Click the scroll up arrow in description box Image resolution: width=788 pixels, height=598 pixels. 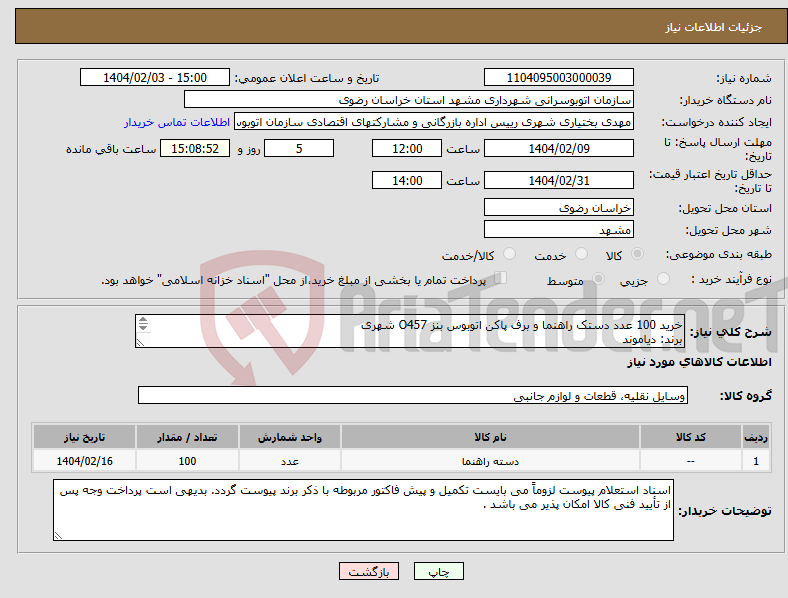143,320
